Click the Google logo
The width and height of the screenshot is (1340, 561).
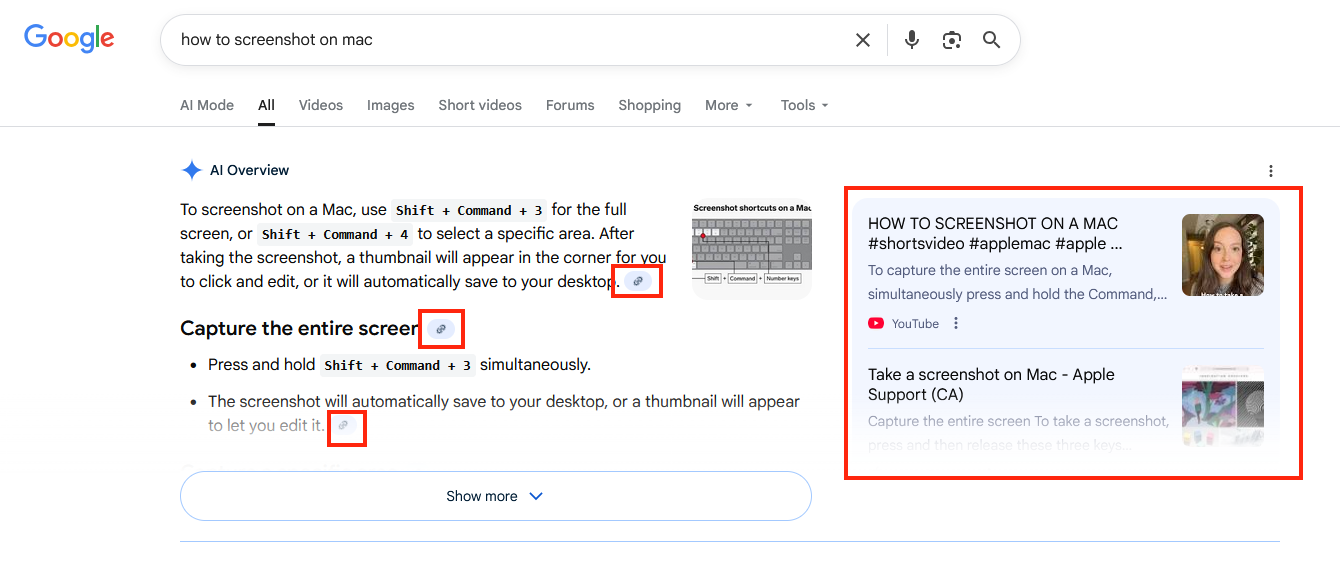[x=69, y=39]
